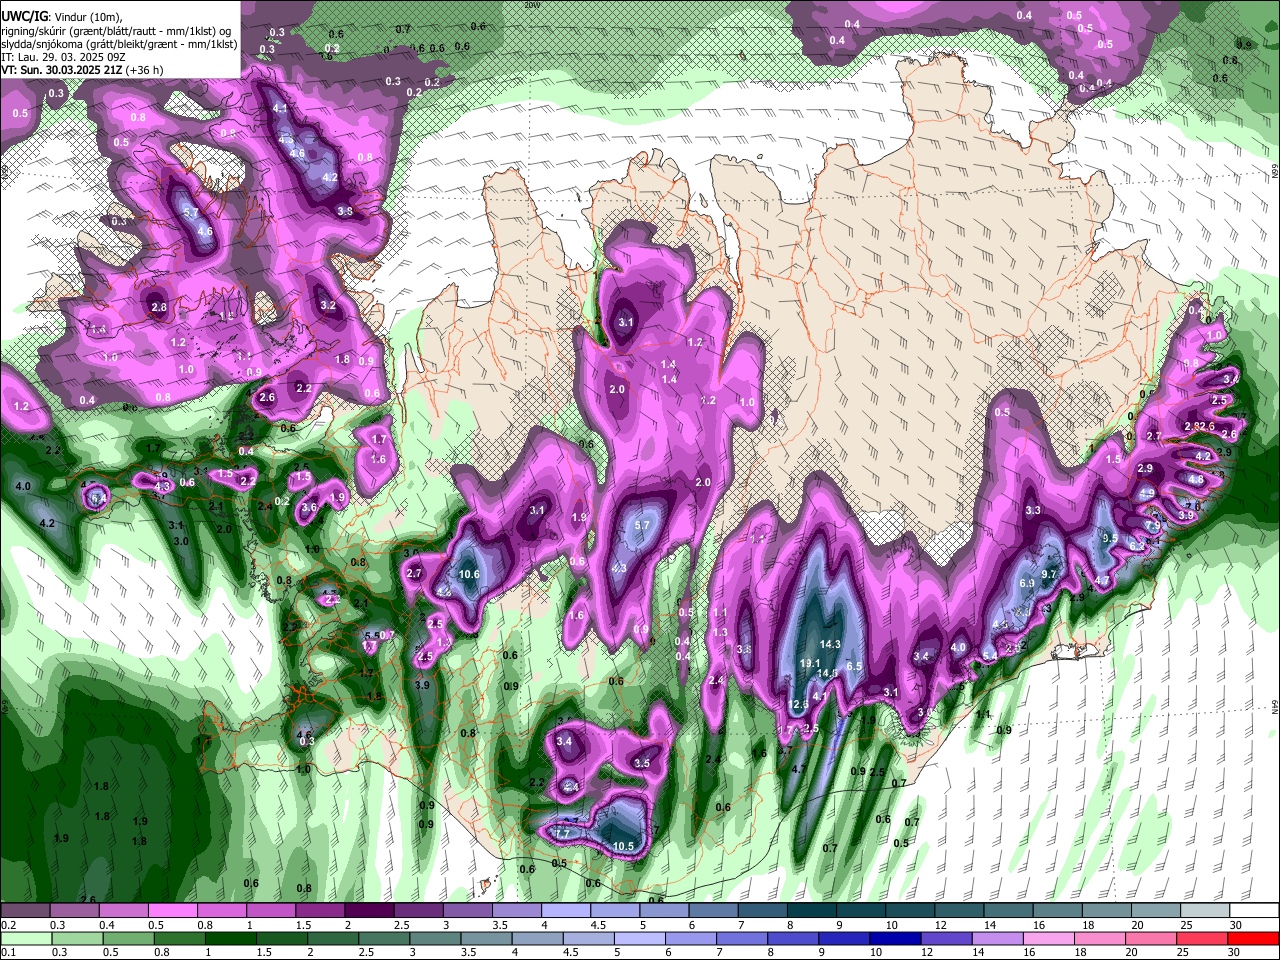Pick the grey snow swatch between 20 and 25
Screen dimensions: 1280x960
(1156, 910)
